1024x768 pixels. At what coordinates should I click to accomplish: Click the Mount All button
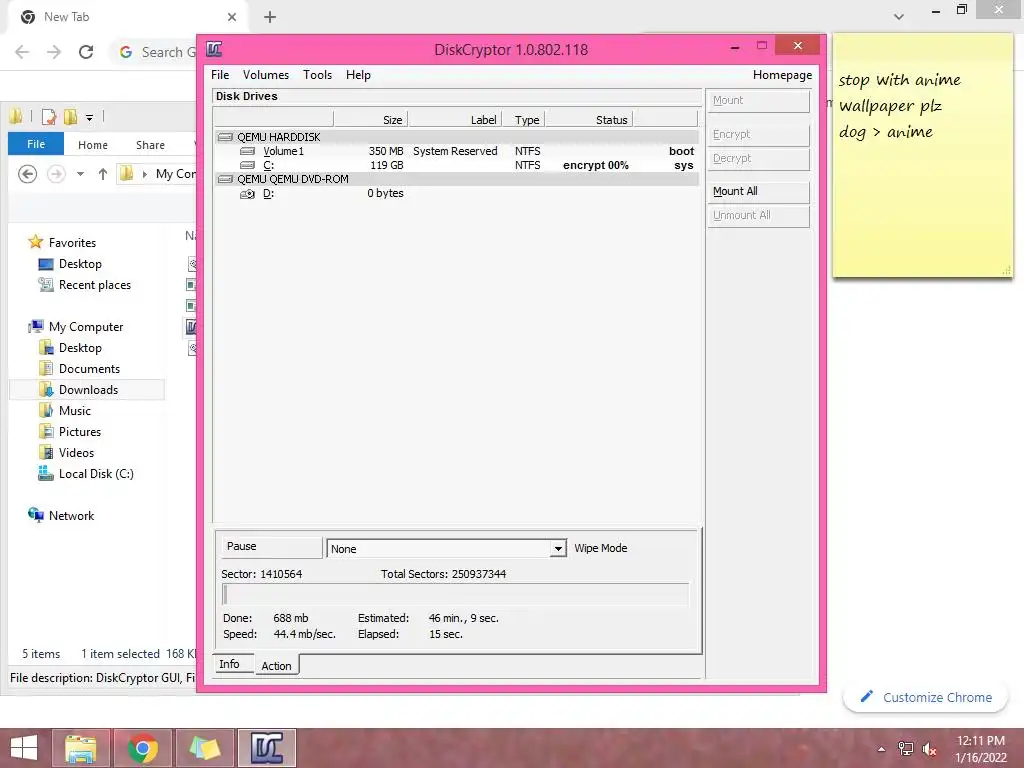759,191
